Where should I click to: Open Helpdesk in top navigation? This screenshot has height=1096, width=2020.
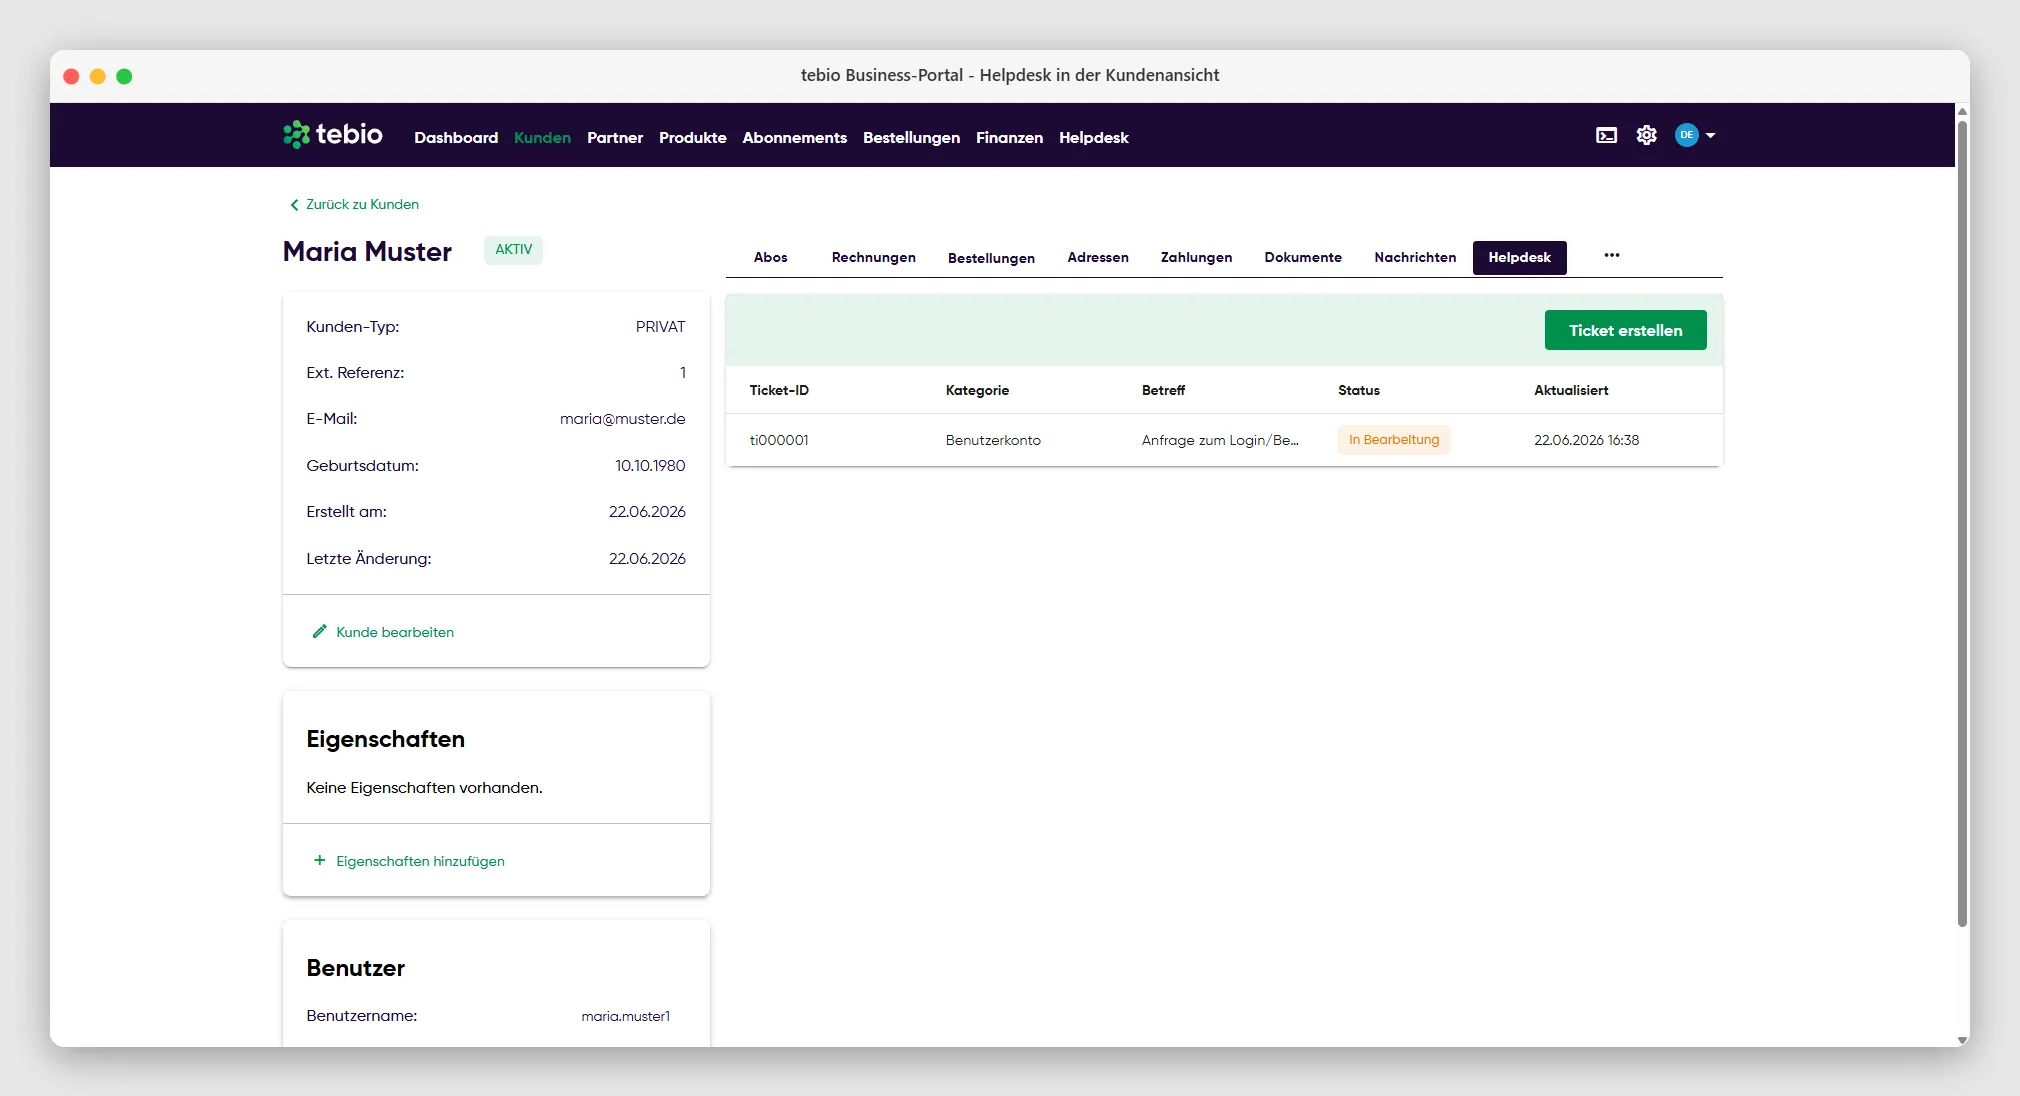pyautogui.click(x=1093, y=137)
